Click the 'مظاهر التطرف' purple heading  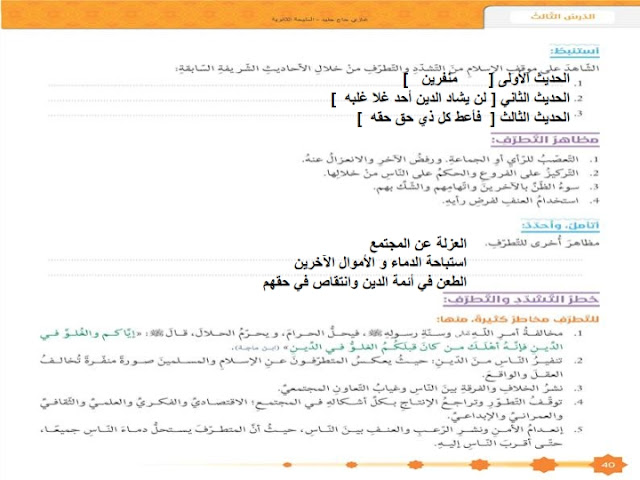point(545,140)
